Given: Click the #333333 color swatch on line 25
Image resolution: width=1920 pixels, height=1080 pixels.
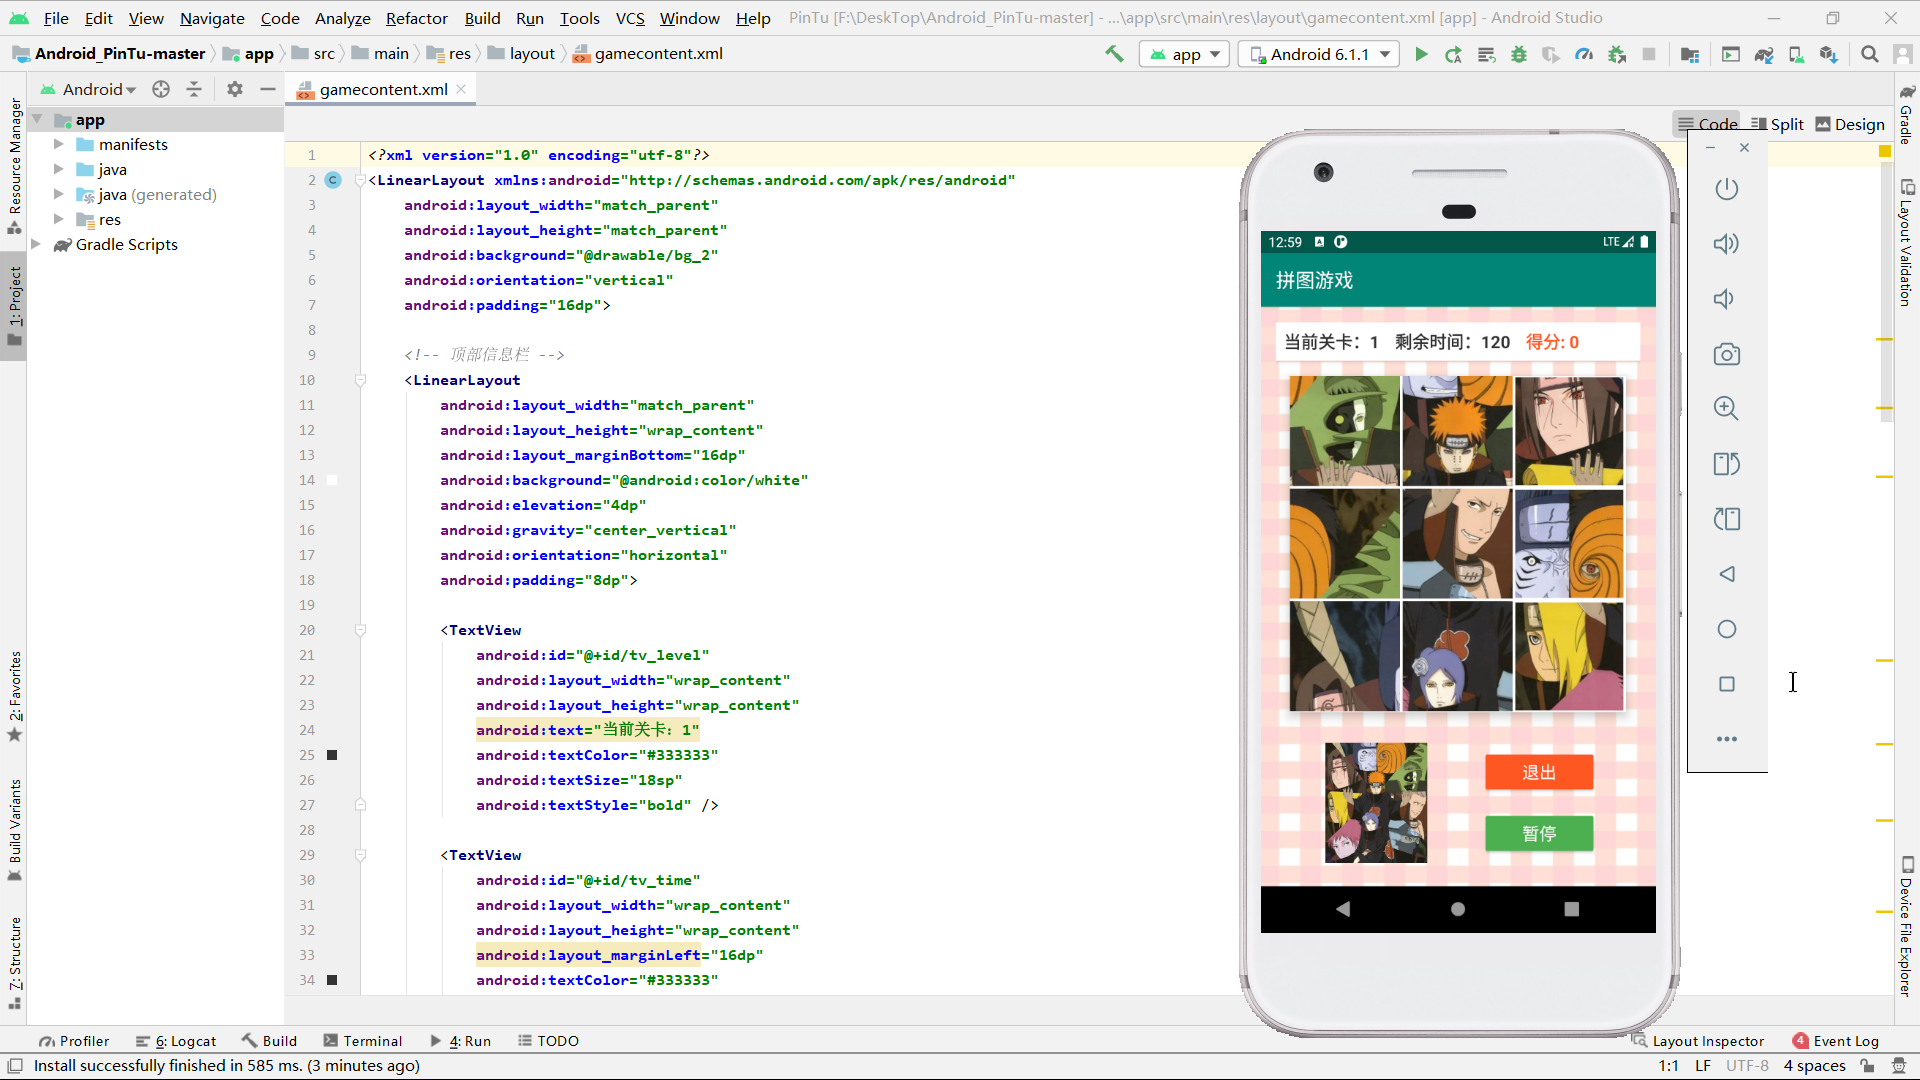Looking at the screenshot, I should [x=332, y=755].
